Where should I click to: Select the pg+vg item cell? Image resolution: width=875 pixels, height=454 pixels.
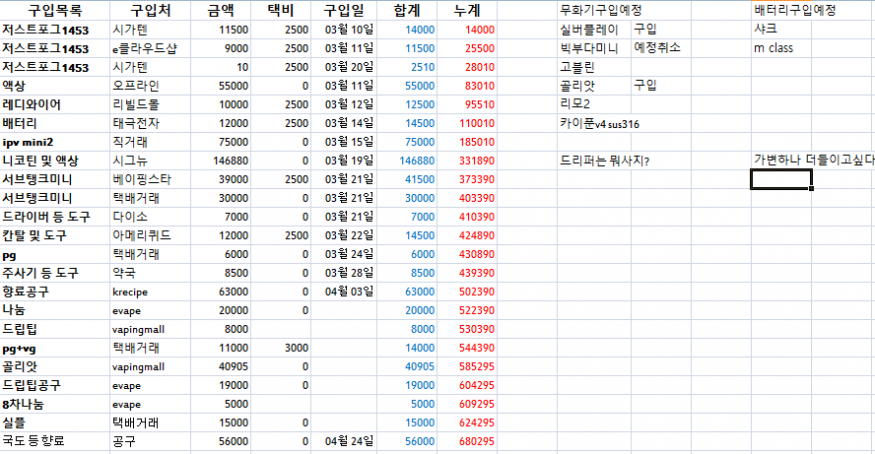click(55, 348)
